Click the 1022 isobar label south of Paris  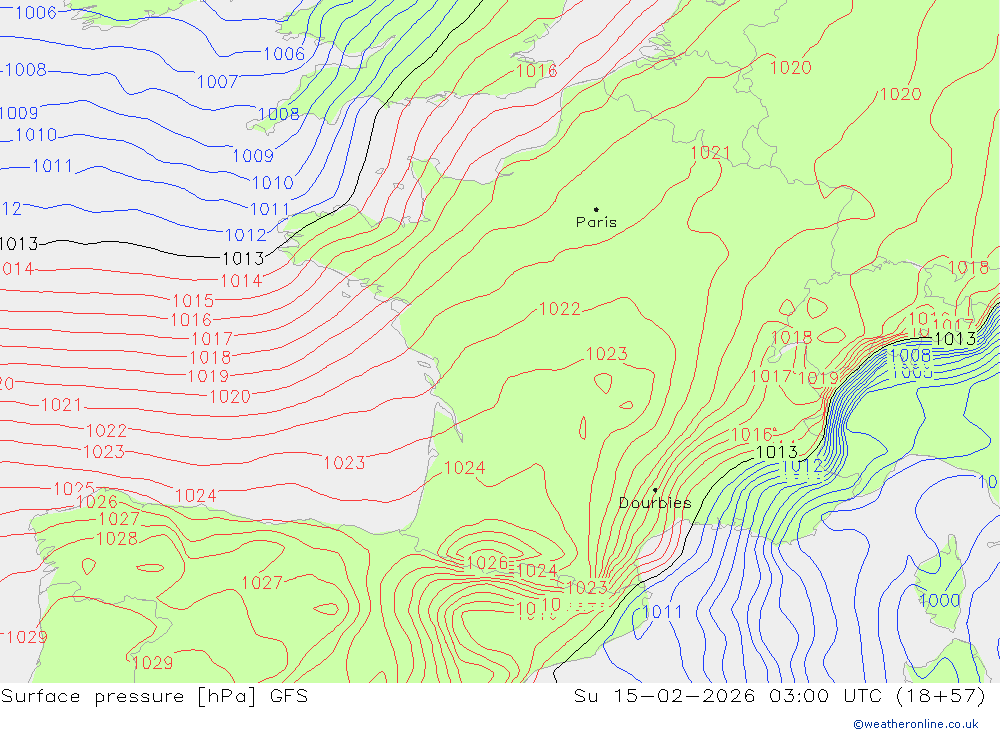click(x=560, y=309)
